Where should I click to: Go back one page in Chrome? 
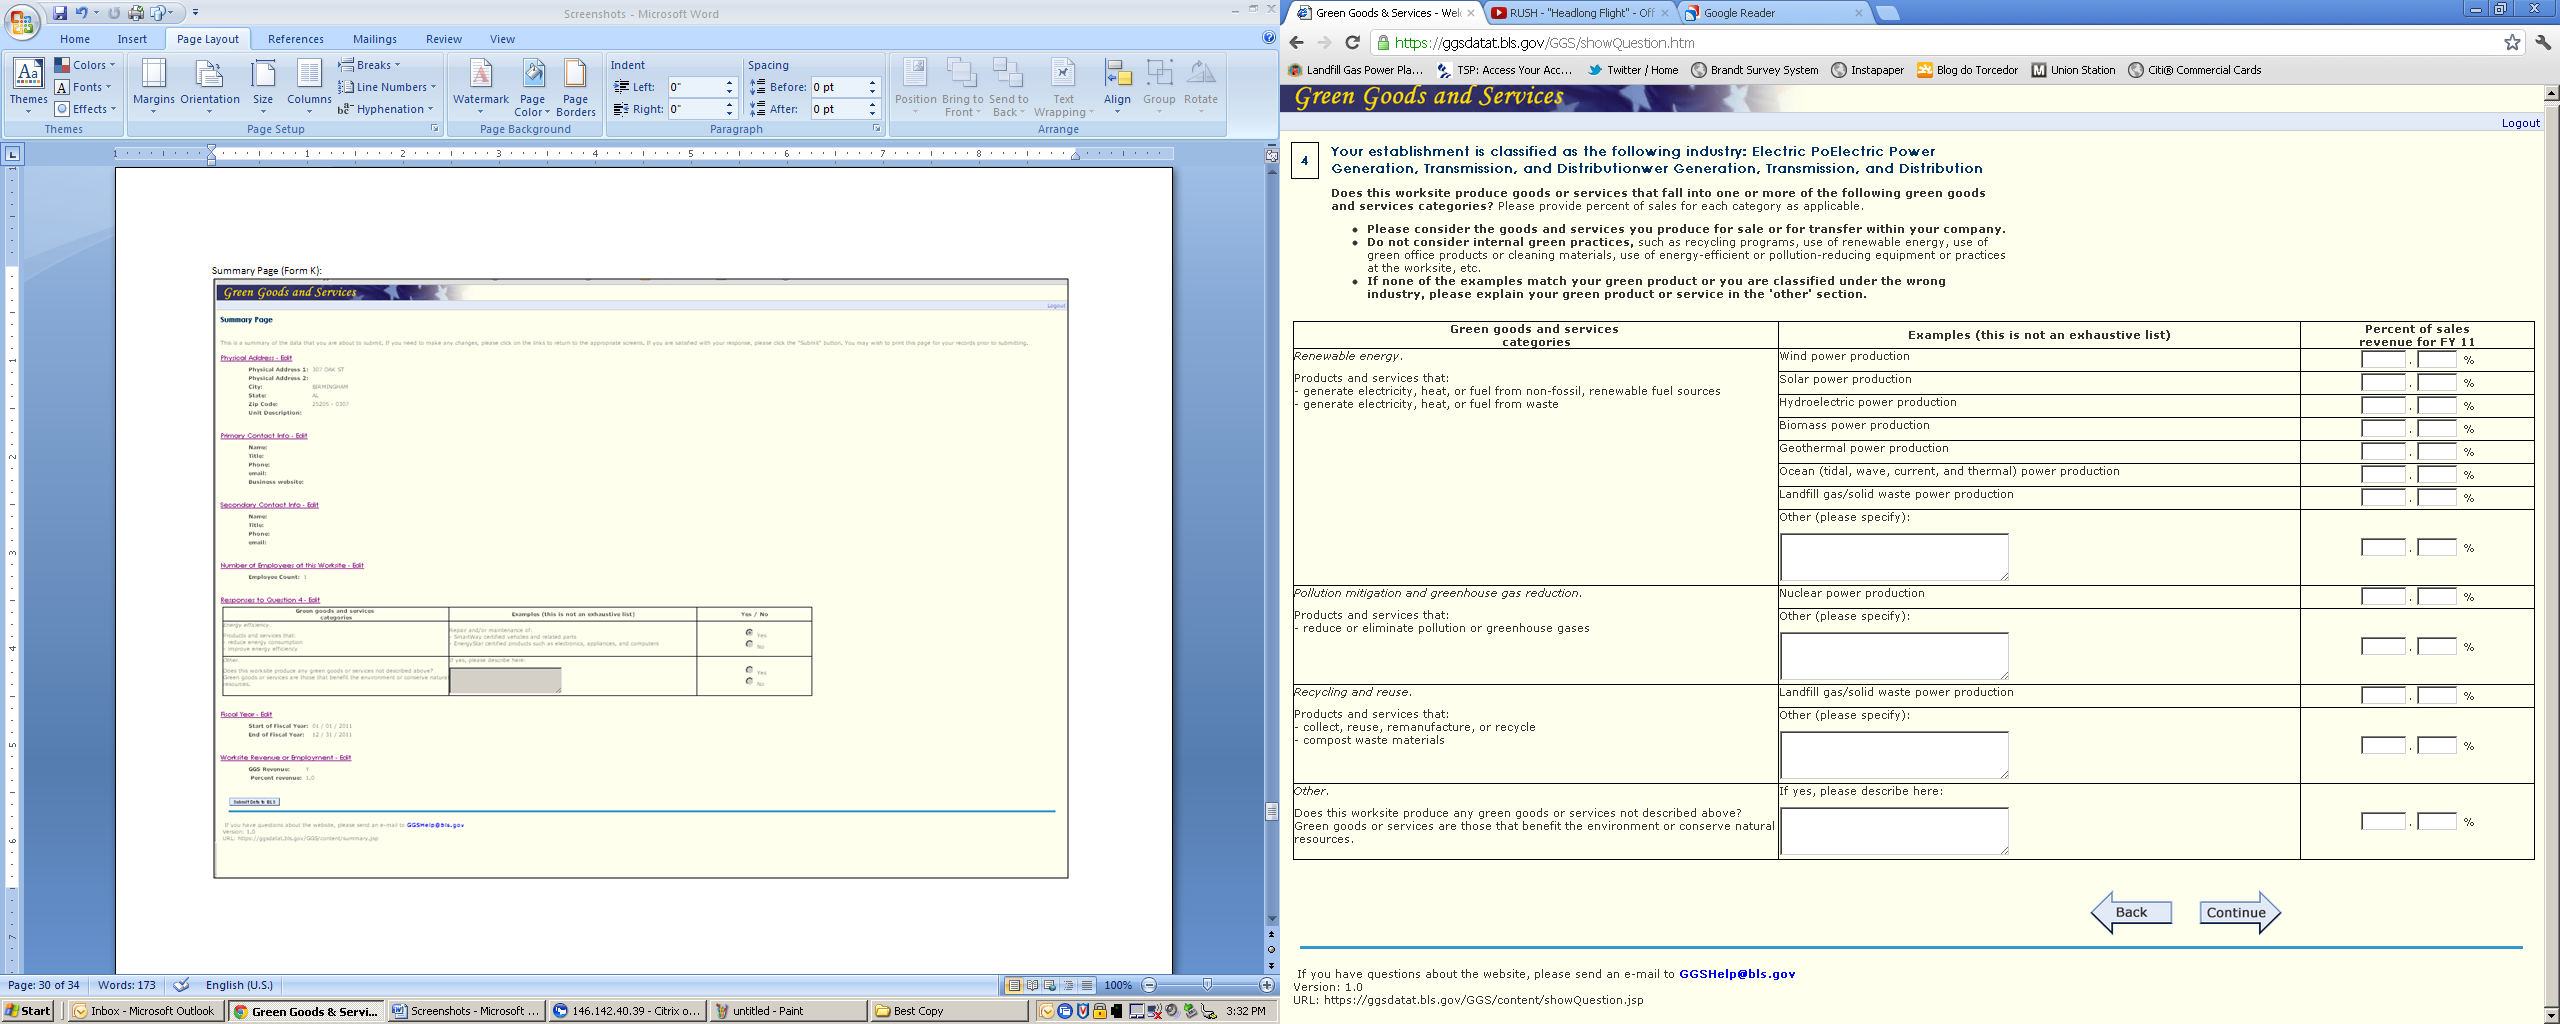tap(1297, 42)
